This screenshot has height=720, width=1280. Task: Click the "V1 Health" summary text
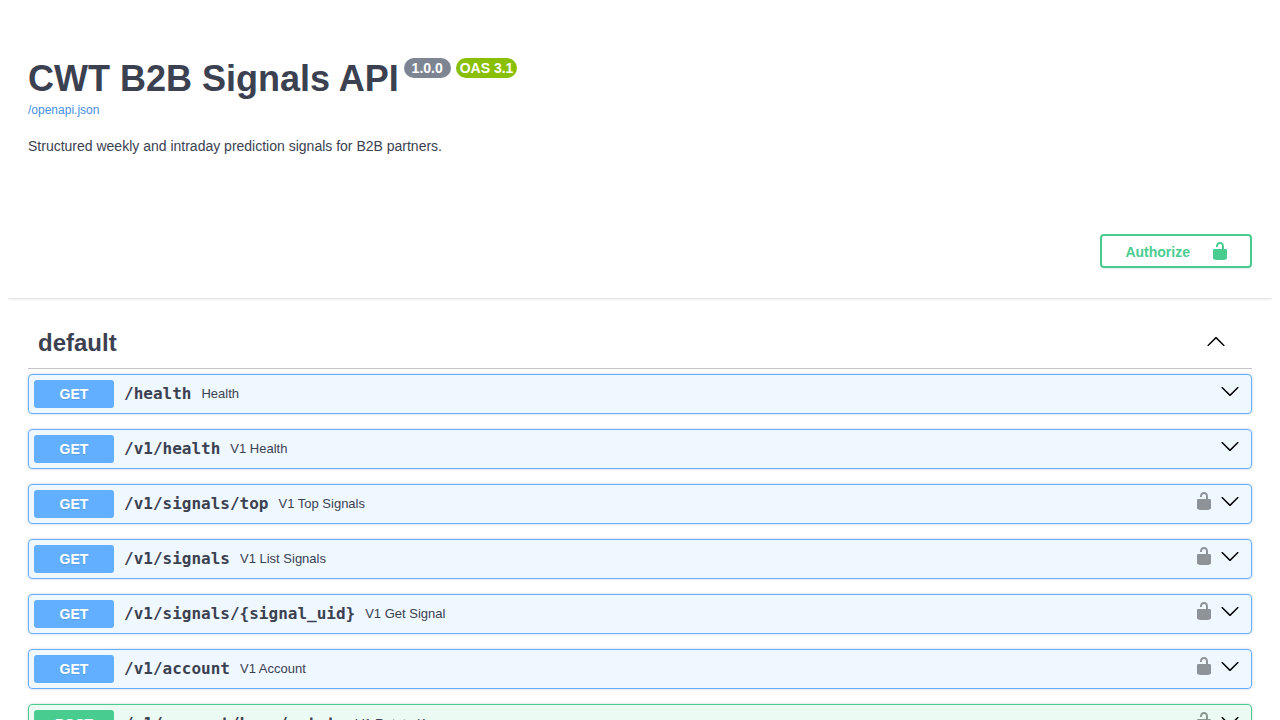pos(259,449)
